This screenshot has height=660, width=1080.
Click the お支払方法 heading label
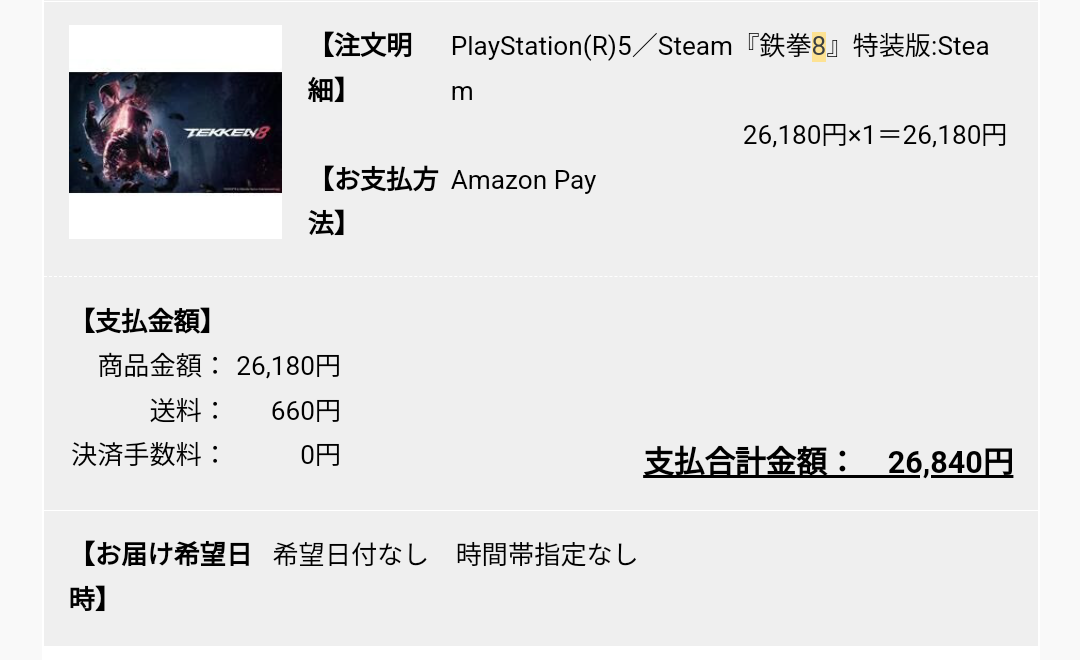pos(373,201)
